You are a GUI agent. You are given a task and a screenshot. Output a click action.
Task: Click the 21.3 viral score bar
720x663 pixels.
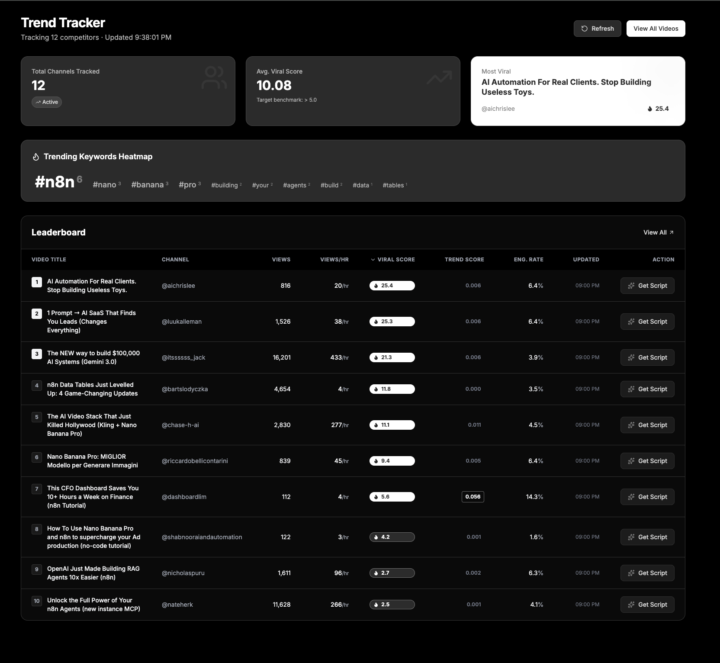[x=392, y=357]
